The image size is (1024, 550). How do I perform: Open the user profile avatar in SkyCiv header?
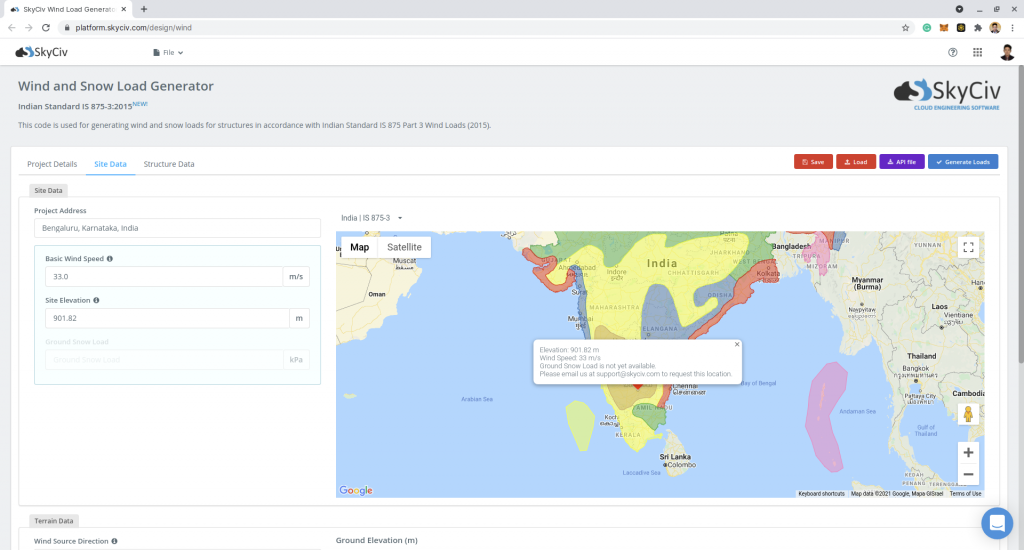coord(1007,52)
